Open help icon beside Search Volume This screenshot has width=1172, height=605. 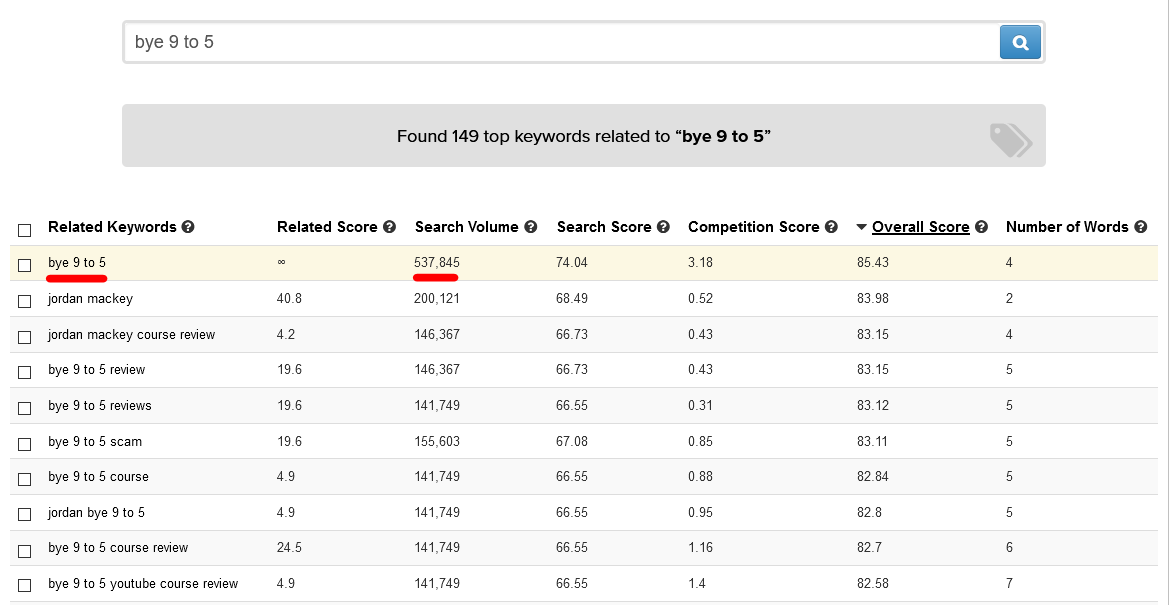point(531,227)
